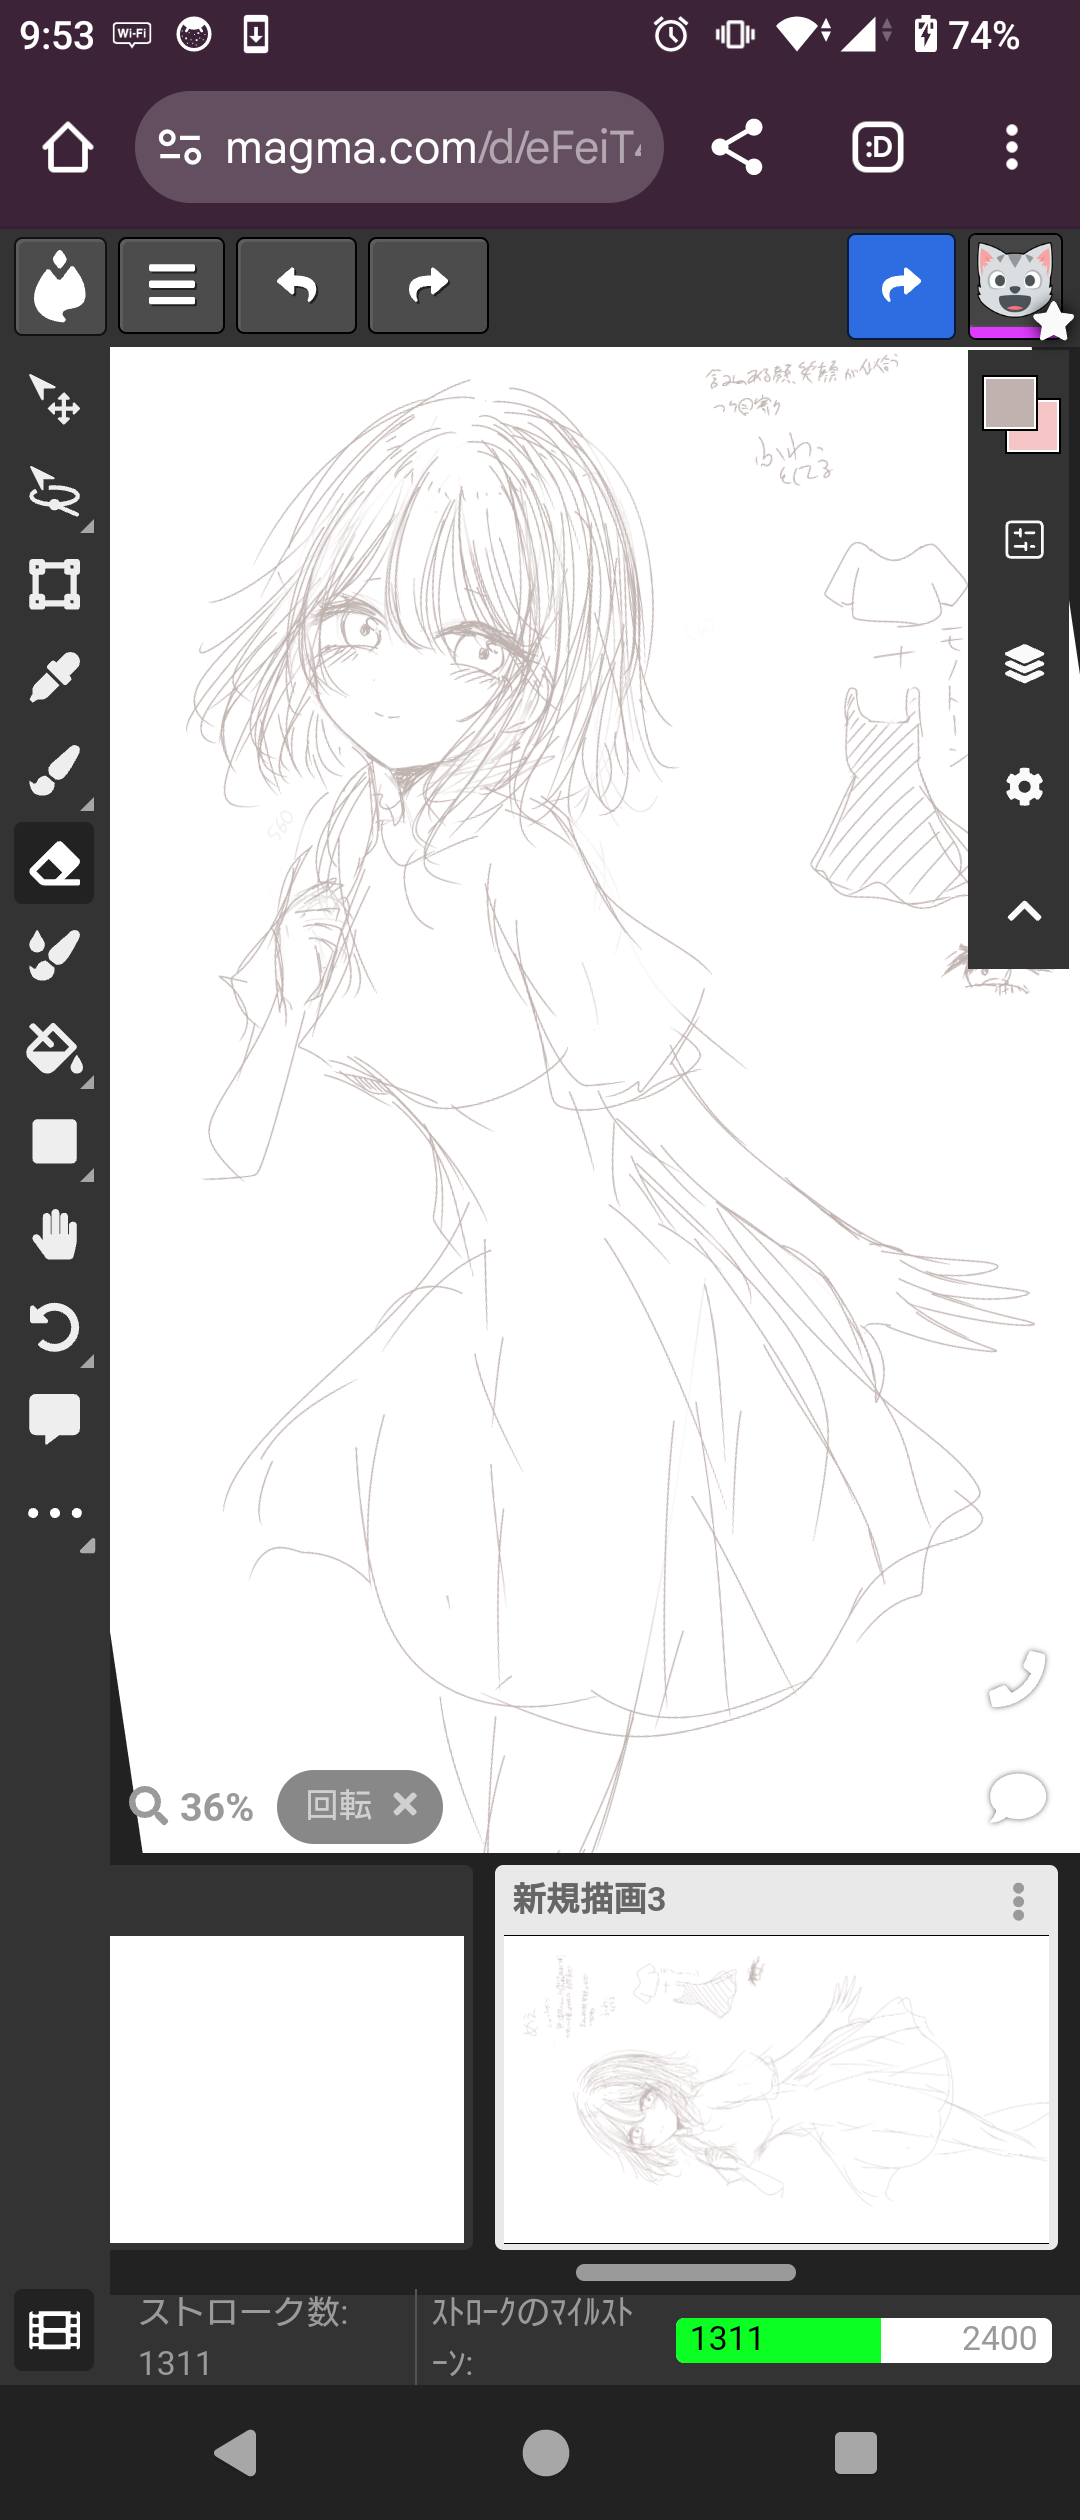Select the Eraser tool

tap(54, 864)
